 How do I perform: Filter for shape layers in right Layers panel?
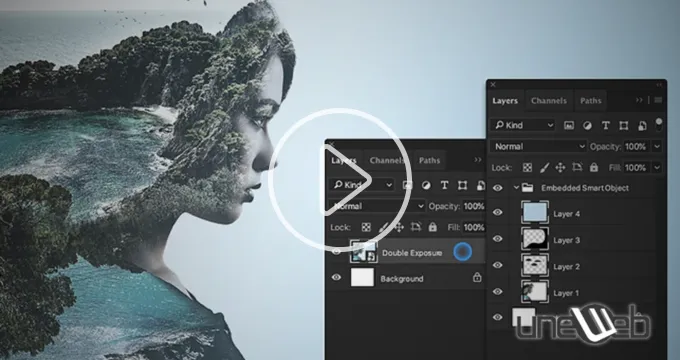[x=624, y=125]
